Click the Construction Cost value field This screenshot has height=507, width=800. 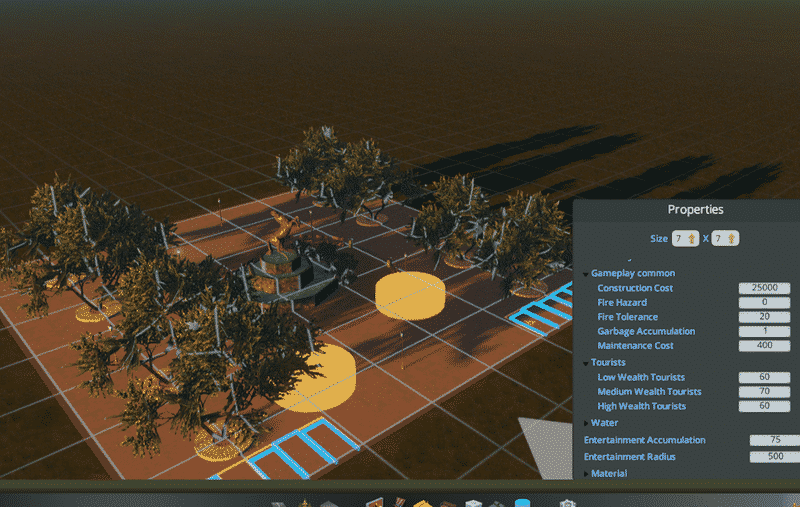764,288
